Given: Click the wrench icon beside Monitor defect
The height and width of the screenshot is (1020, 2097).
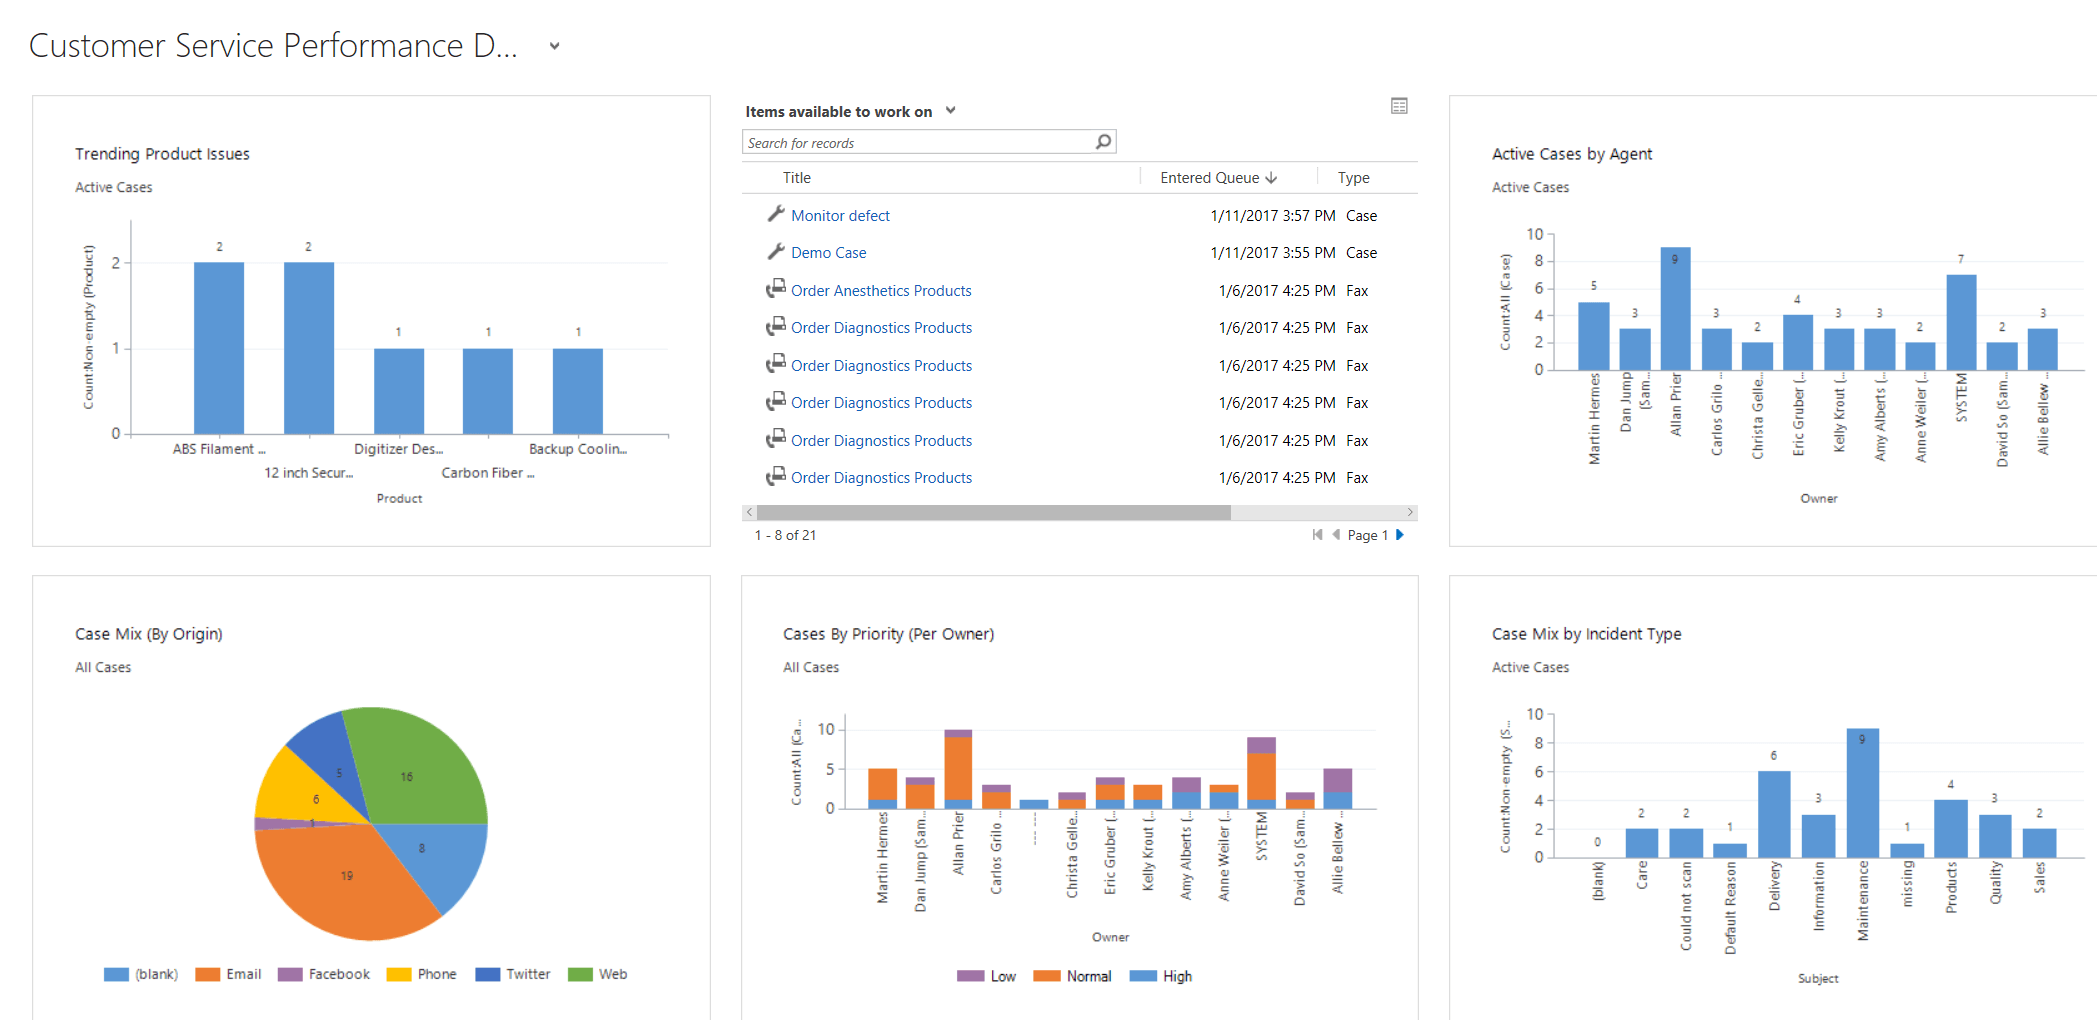Looking at the screenshot, I should 775,214.
